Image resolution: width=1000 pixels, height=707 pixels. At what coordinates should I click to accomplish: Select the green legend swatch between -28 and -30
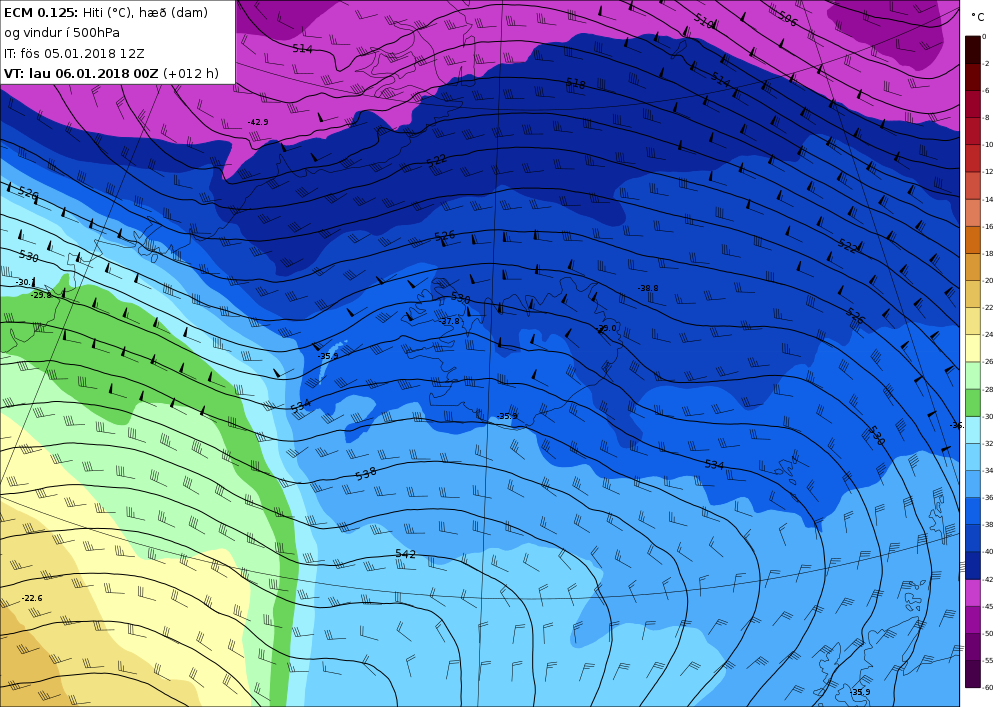(973, 403)
